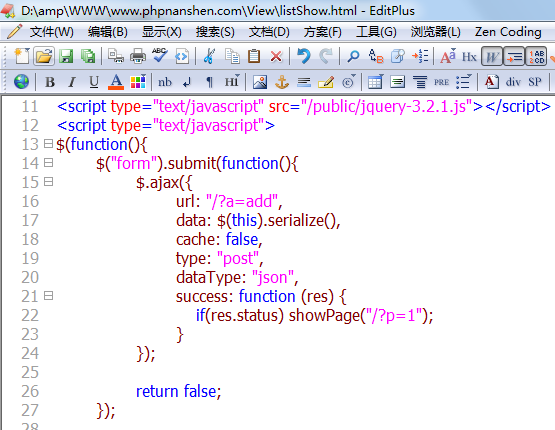
Task: Open browser preview globe icon
Action: pyautogui.click(x=22, y=82)
